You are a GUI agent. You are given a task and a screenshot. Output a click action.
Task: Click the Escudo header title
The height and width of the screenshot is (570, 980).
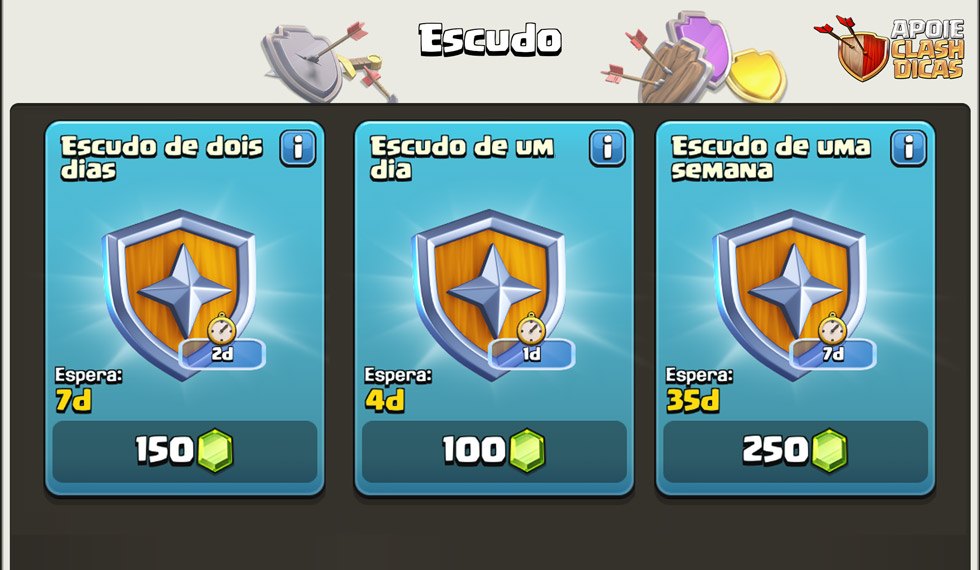point(490,39)
